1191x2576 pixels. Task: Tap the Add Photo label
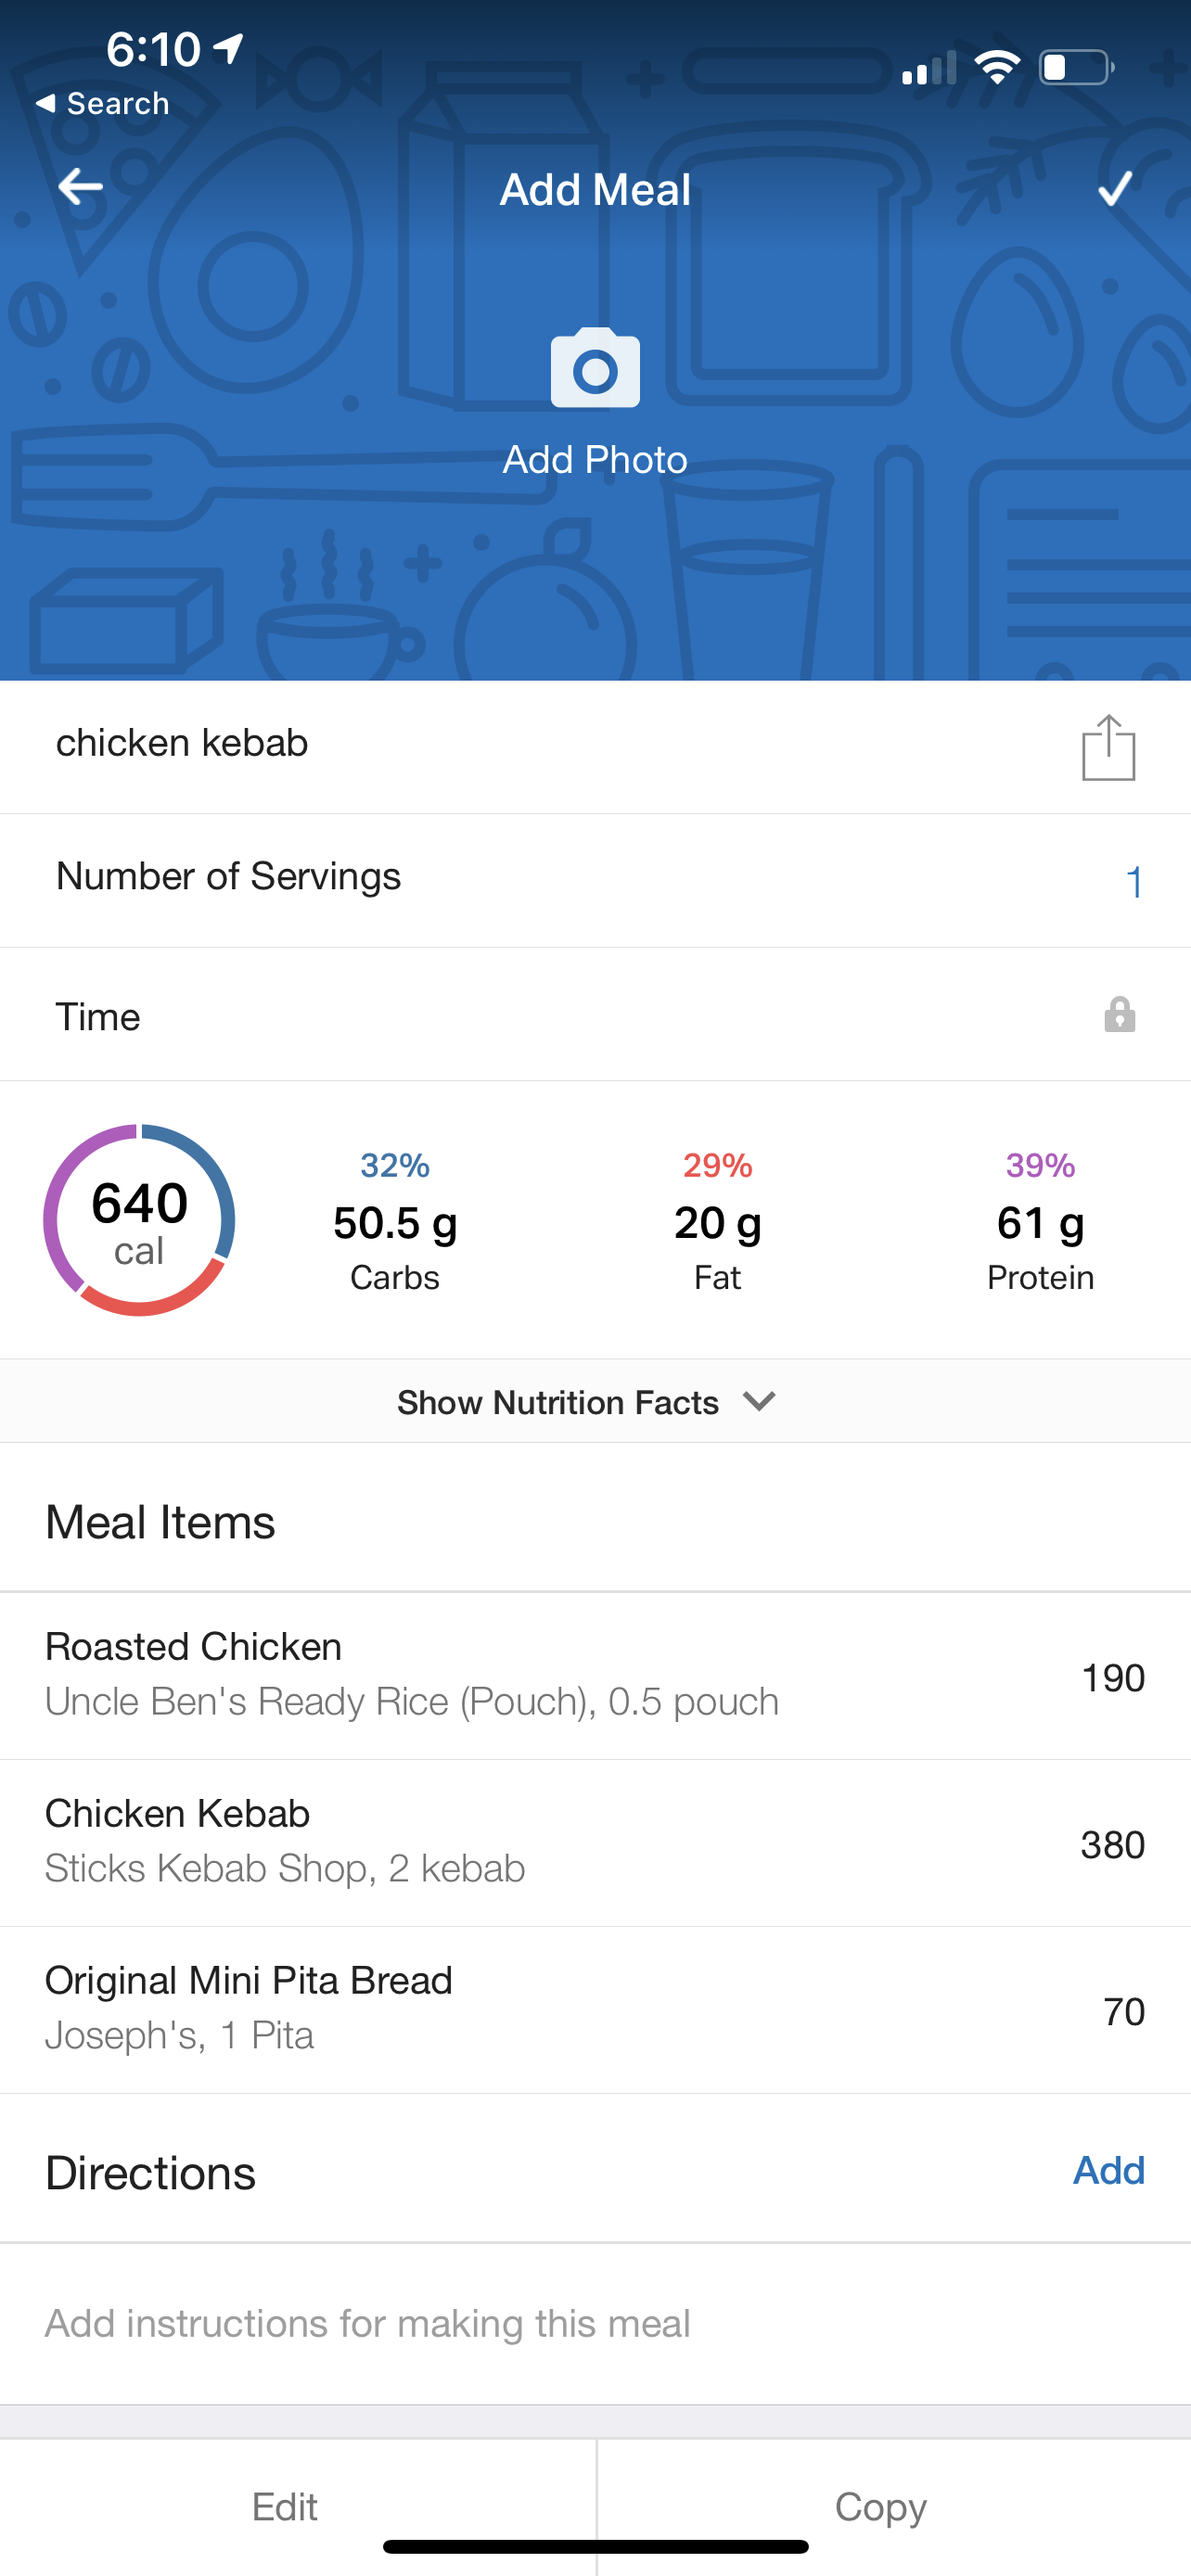595,460
